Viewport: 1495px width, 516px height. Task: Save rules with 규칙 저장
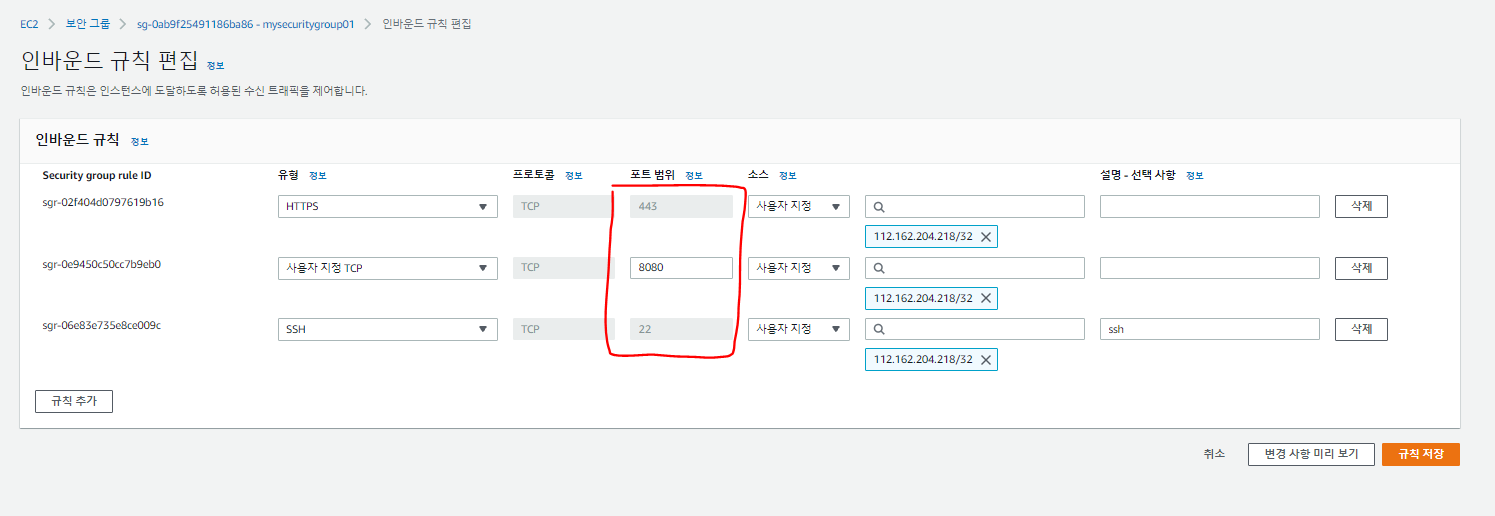[1421, 454]
